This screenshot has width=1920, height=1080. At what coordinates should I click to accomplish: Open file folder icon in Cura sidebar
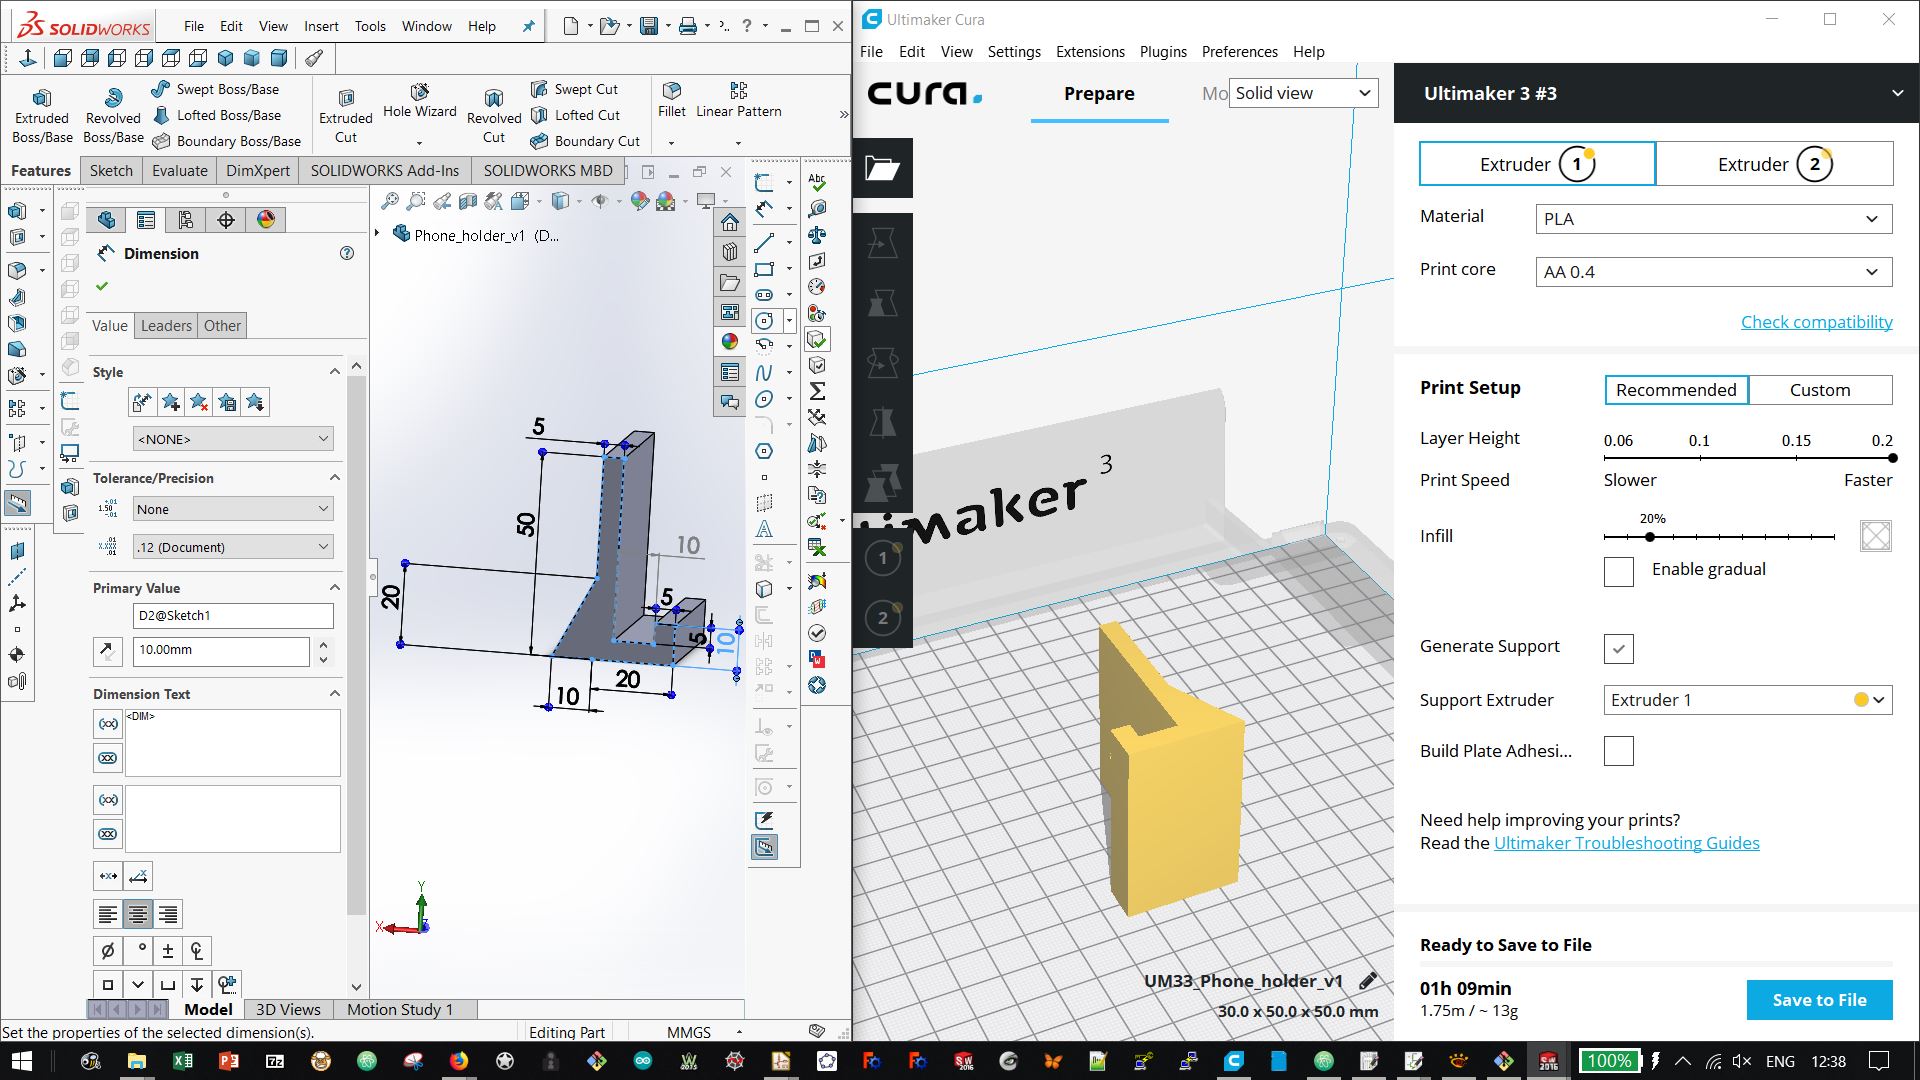[x=882, y=168]
